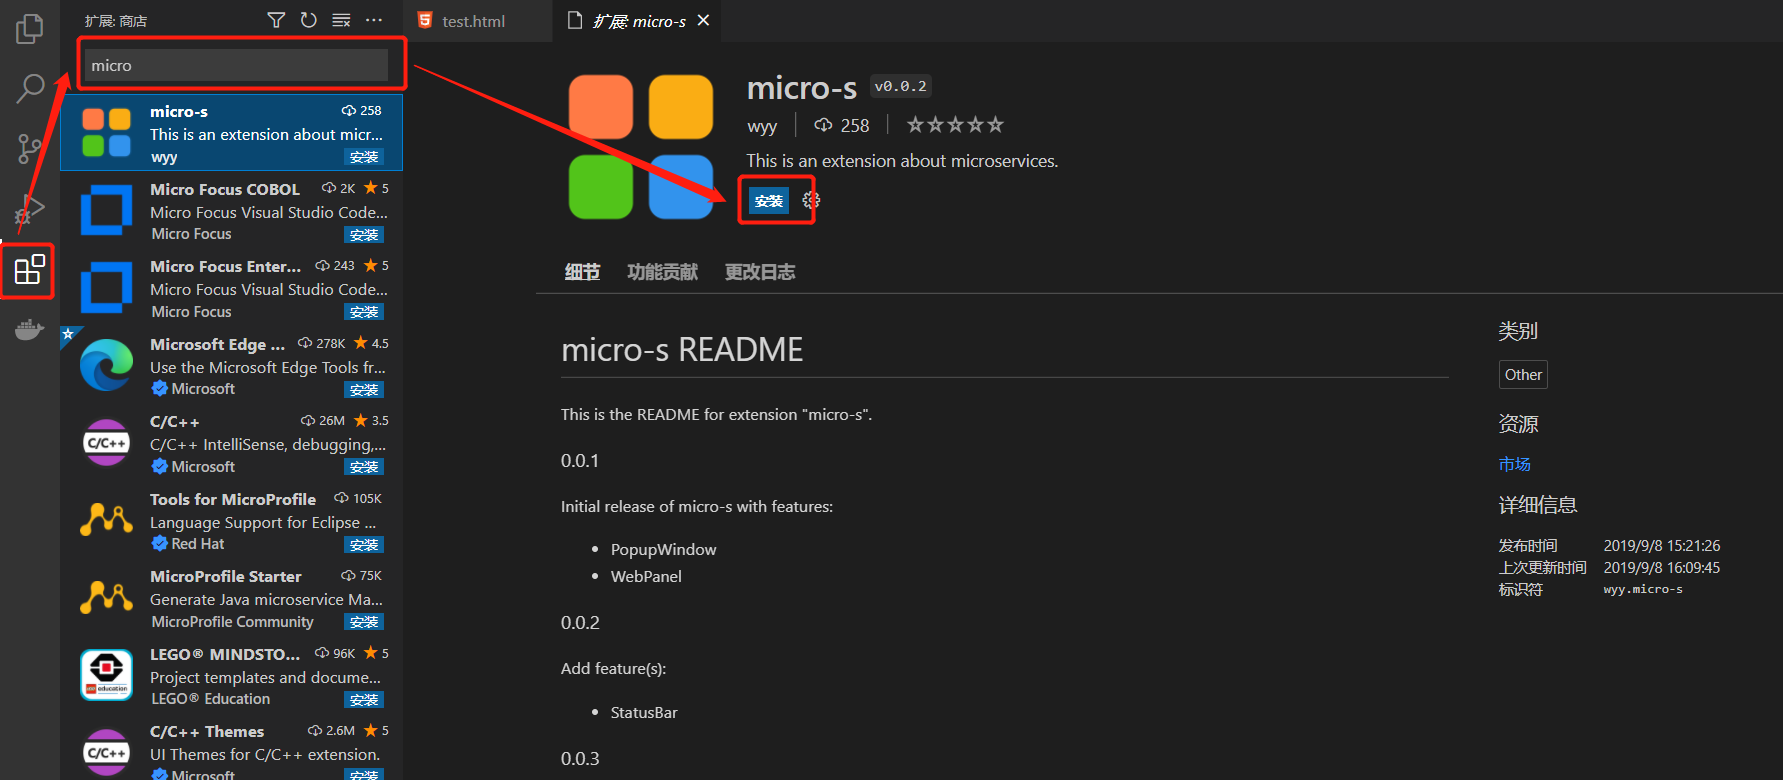Select MicroProfile Starter extension
Viewport: 1783px width, 780px height.
coord(231,598)
